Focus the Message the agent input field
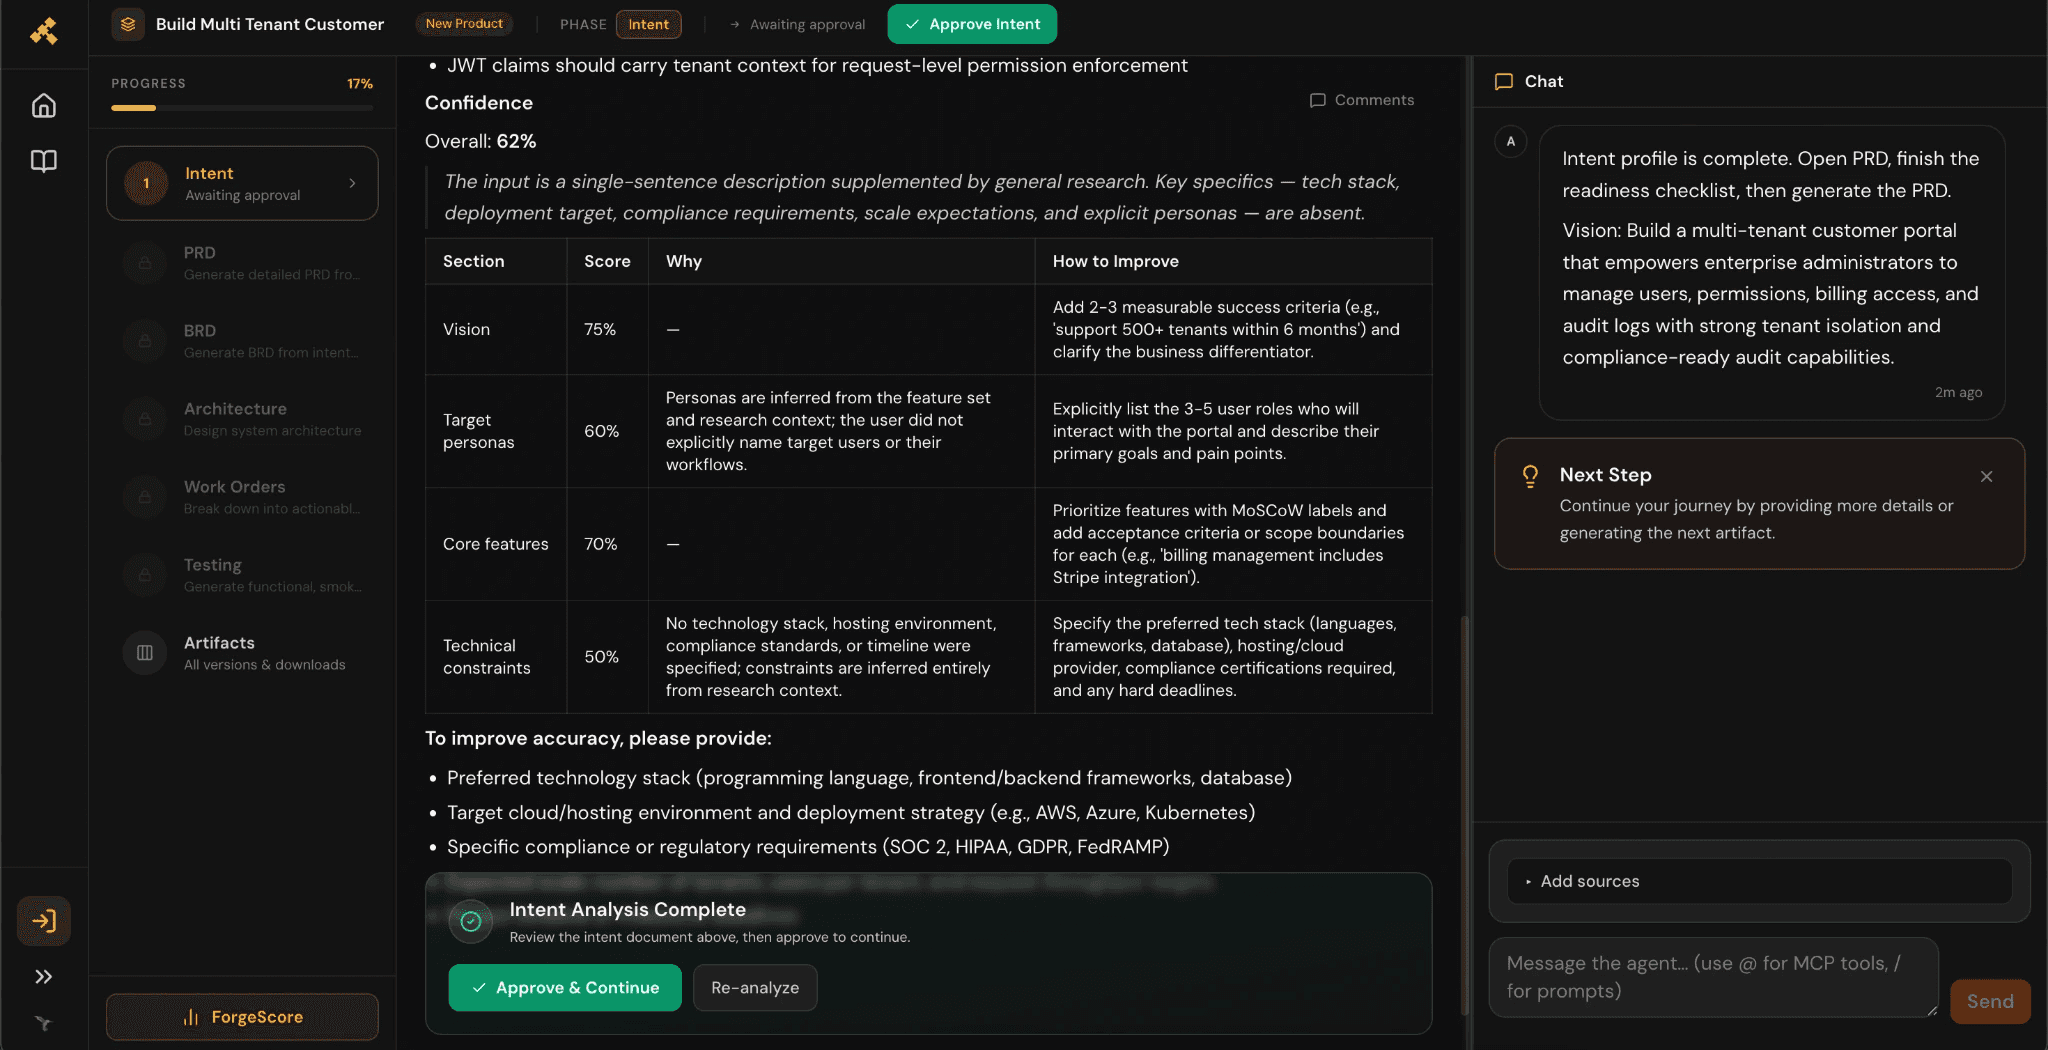The width and height of the screenshot is (2048, 1050). [x=1714, y=977]
